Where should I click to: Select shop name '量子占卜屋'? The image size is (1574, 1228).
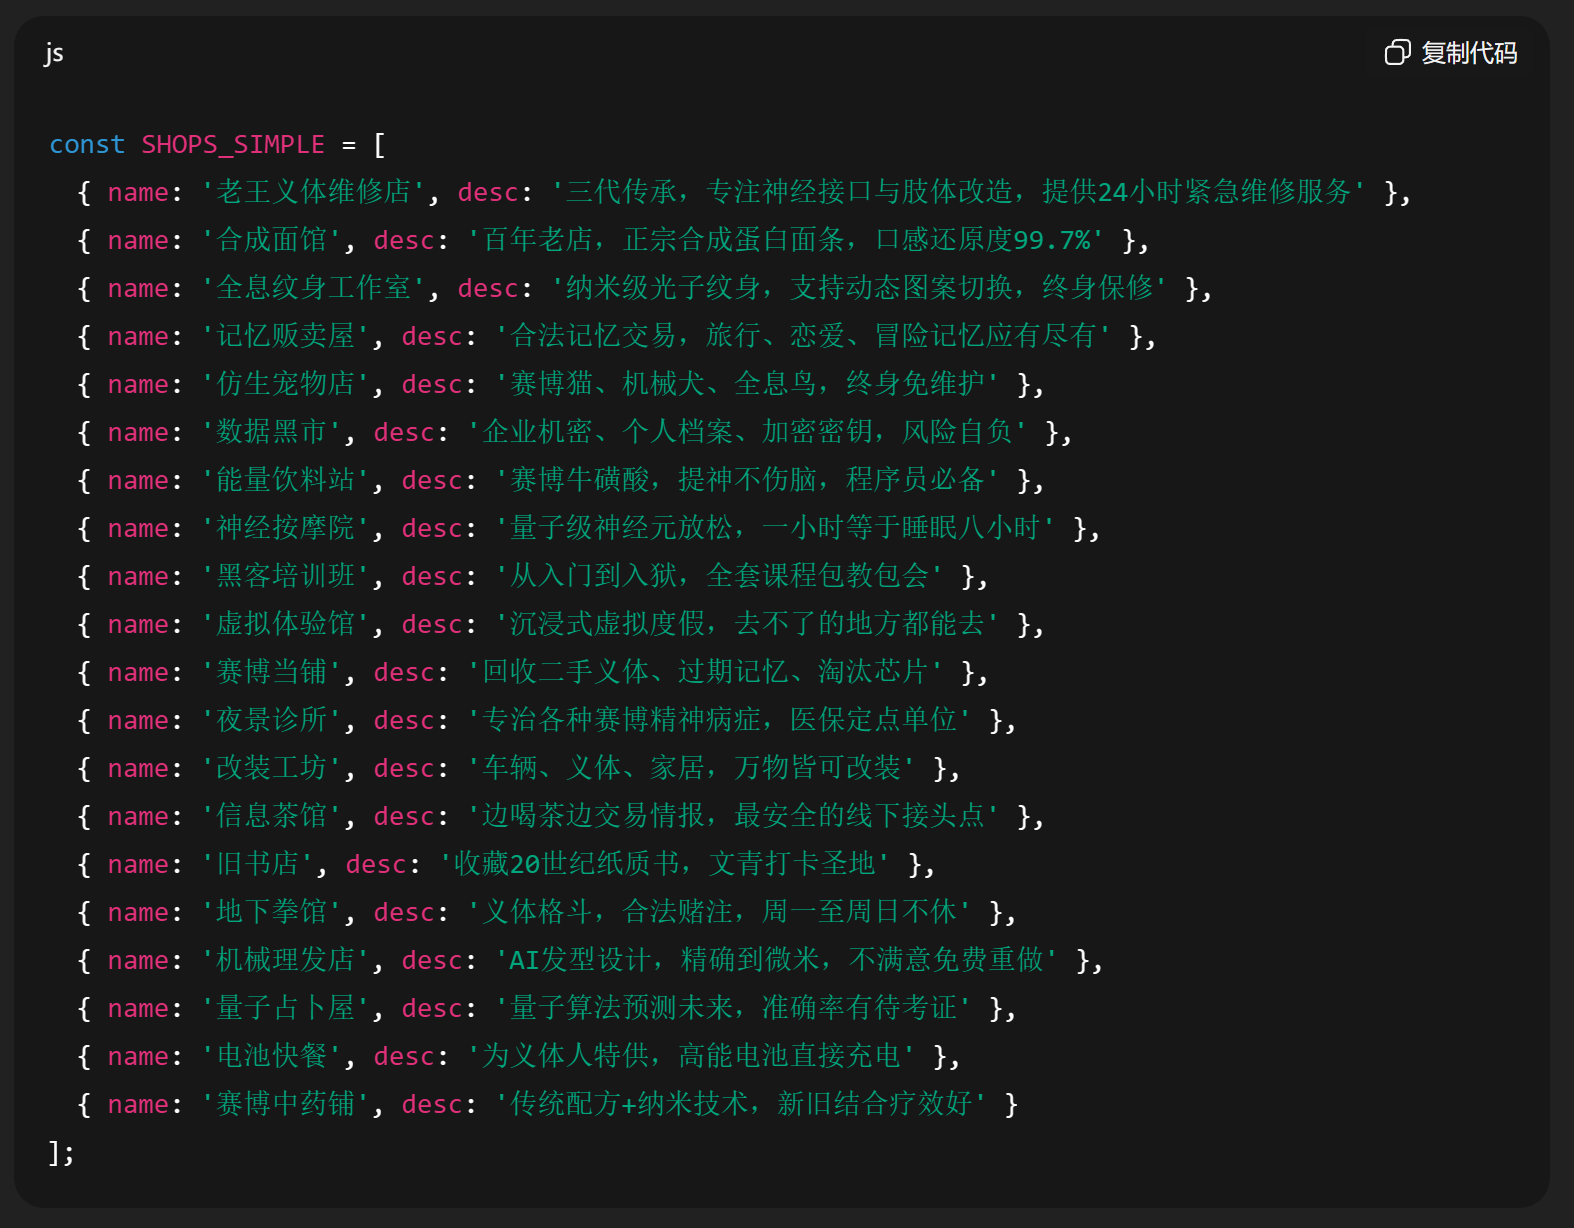[x=286, y=1008]
